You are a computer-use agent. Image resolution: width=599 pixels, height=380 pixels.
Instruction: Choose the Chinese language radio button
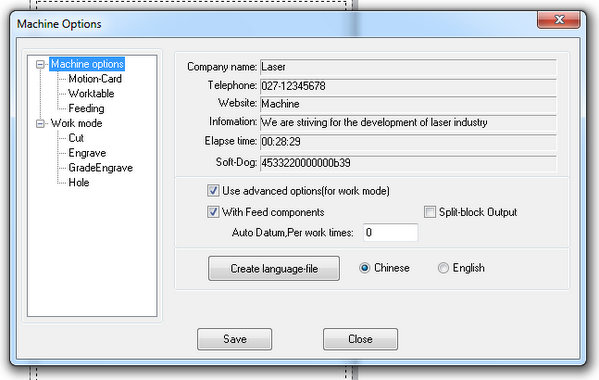[364, 268]
